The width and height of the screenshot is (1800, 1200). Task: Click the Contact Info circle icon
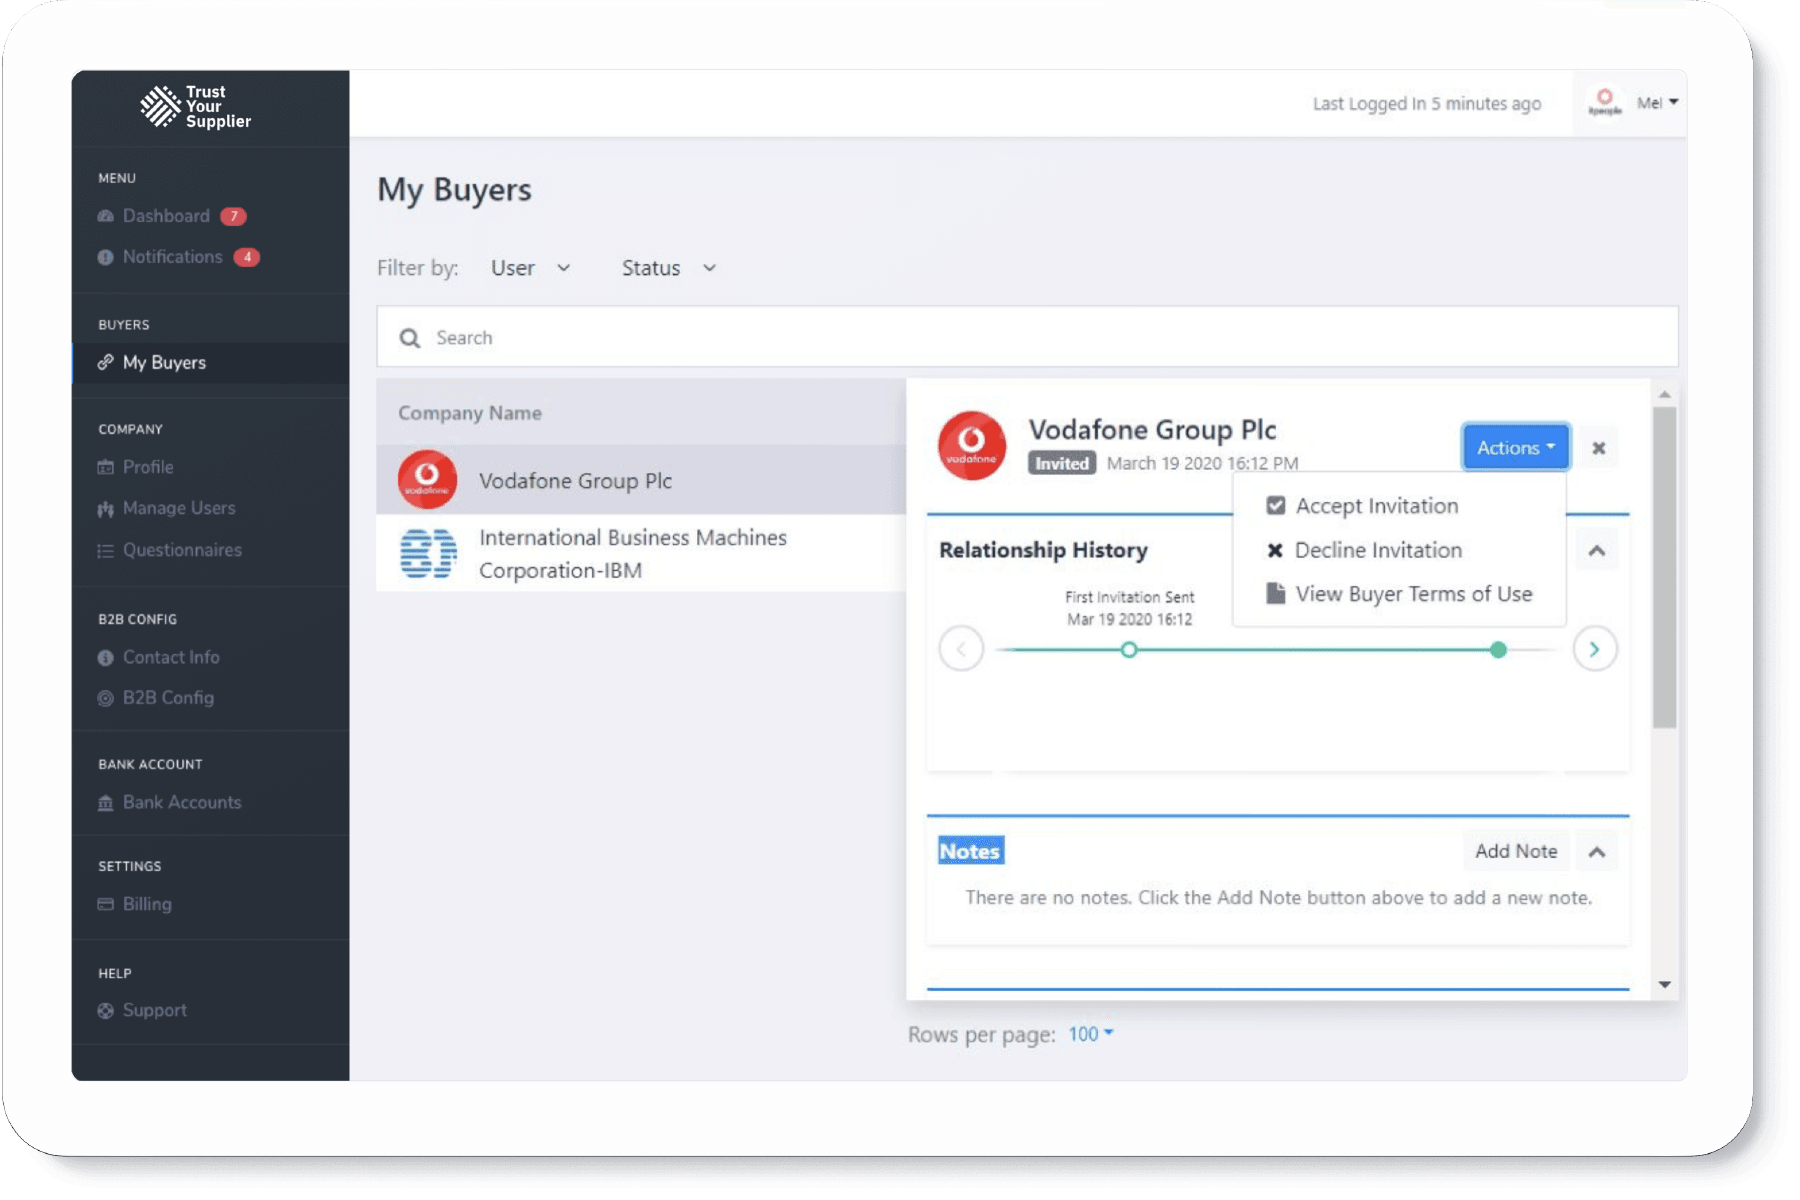(105, 658)
